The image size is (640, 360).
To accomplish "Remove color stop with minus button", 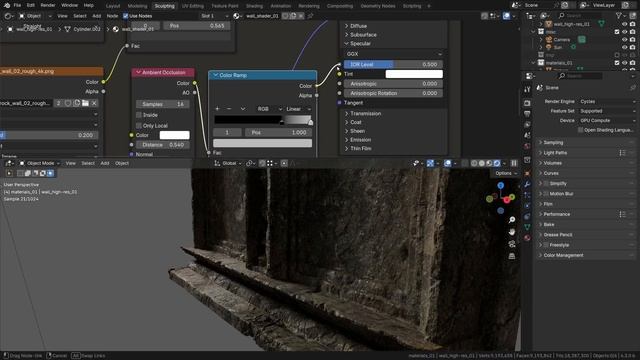I will coord(229,109).
